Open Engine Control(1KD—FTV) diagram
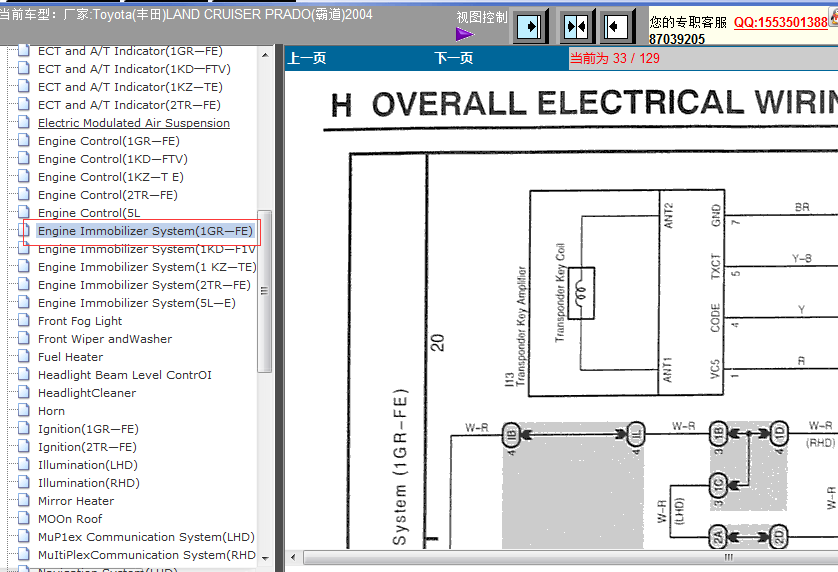This screenshot has height=572, width=838. (113, 159)
